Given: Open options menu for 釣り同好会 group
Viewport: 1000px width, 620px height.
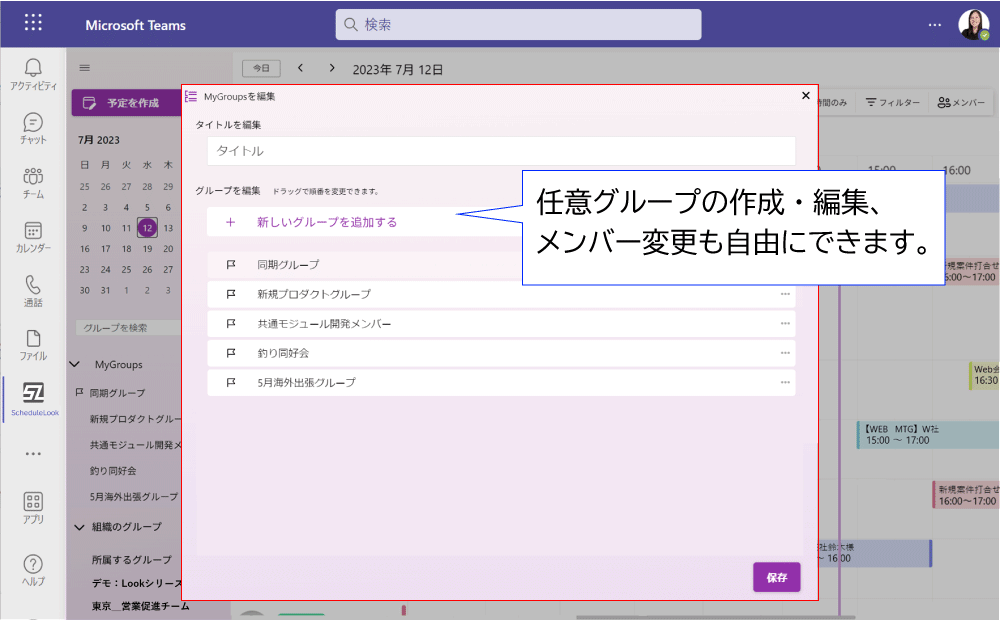Looking at the screenshot, I should (x=785, y=353).
